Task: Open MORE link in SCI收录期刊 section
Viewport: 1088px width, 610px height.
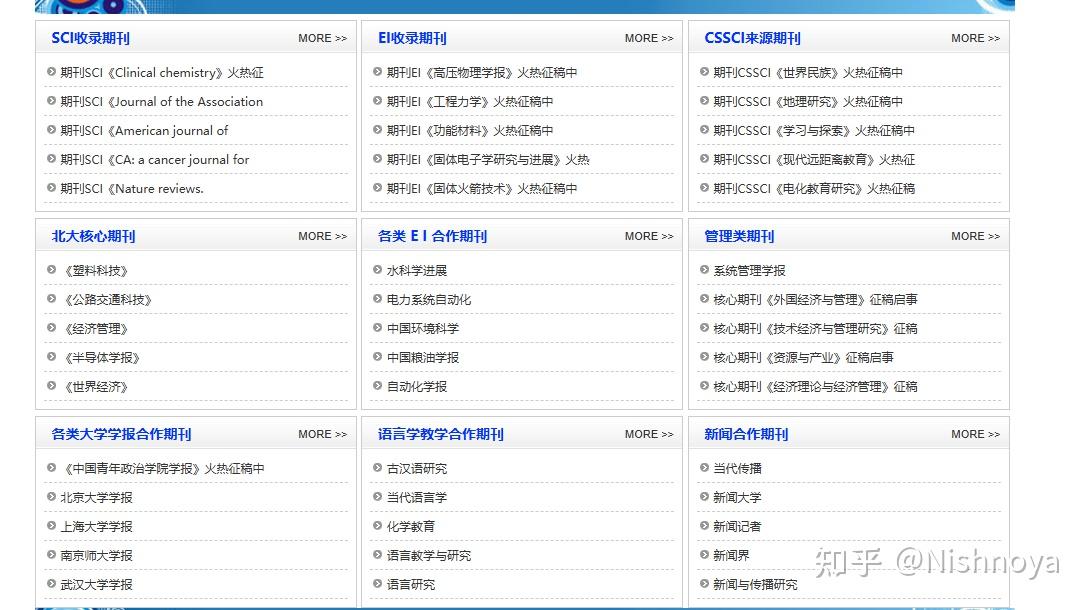Action: 321,38
